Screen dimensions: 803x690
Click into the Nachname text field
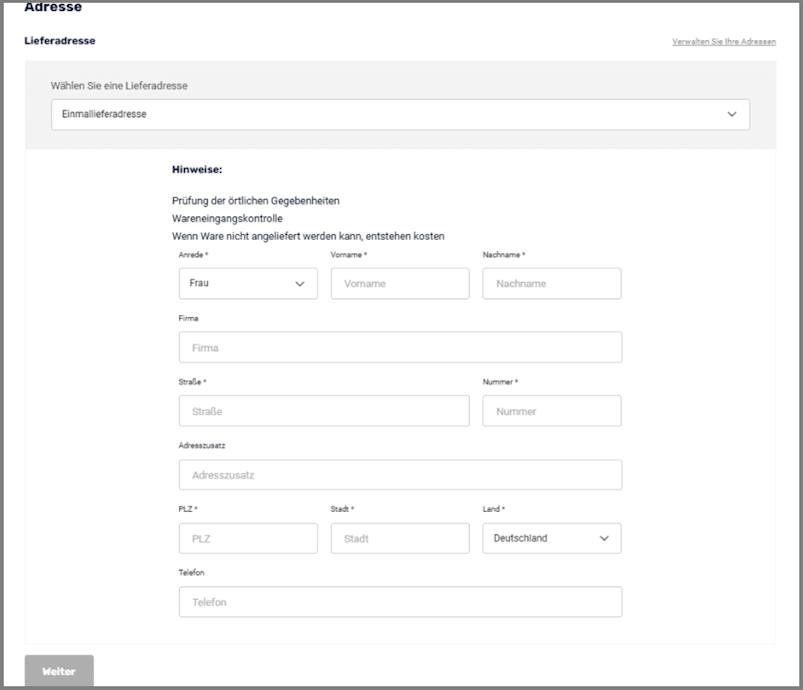(x=551, y=284)
